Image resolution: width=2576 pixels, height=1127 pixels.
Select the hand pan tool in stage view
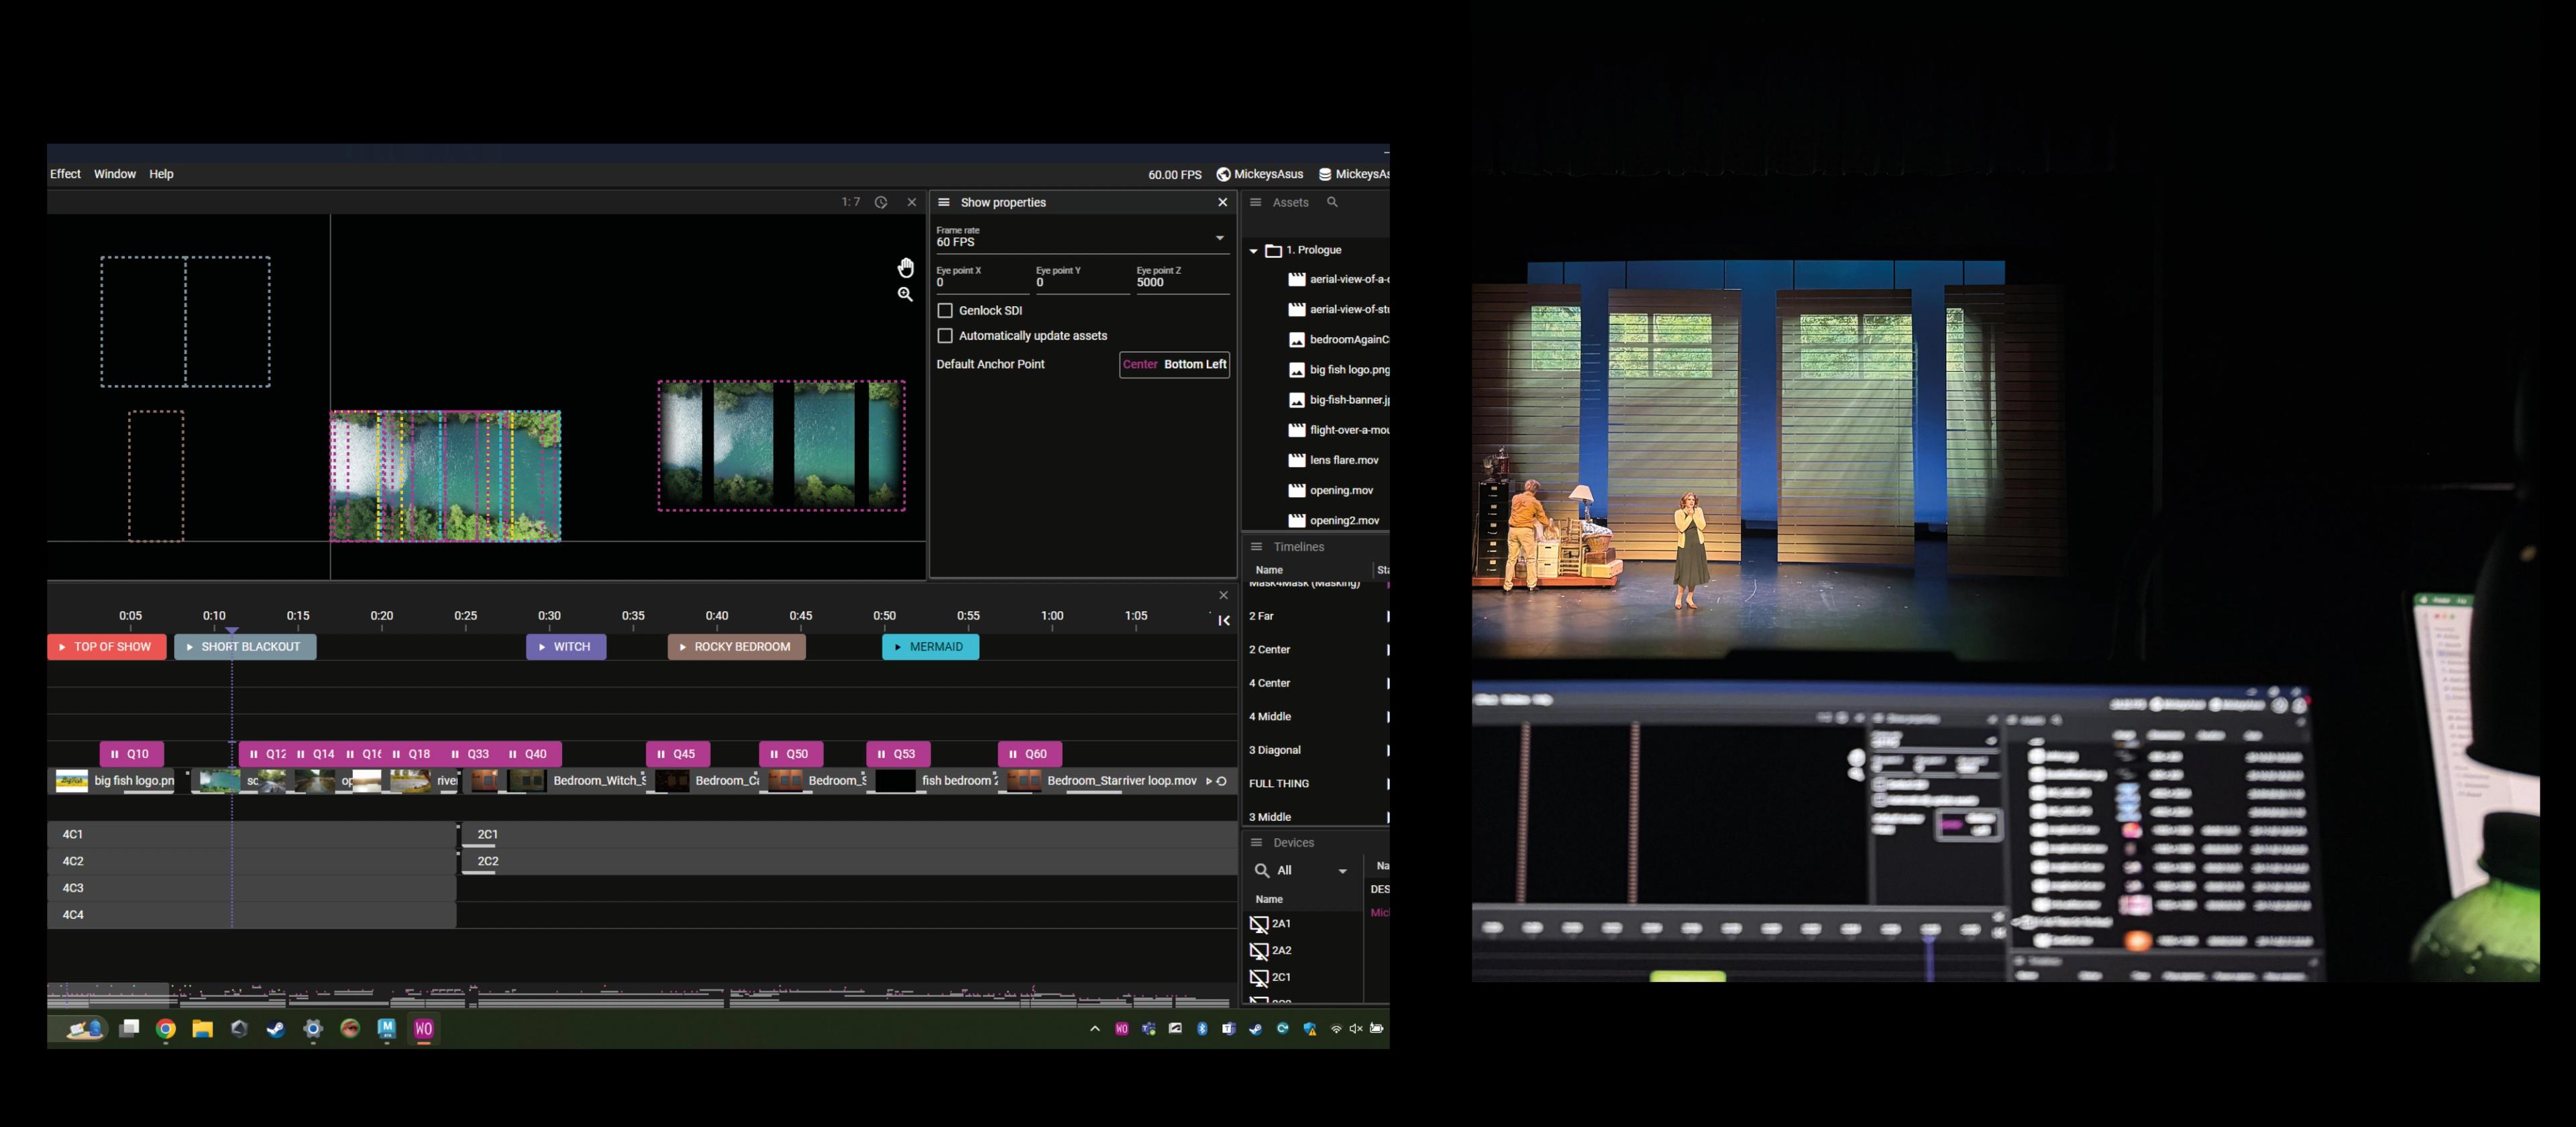[x=905, y=268]
